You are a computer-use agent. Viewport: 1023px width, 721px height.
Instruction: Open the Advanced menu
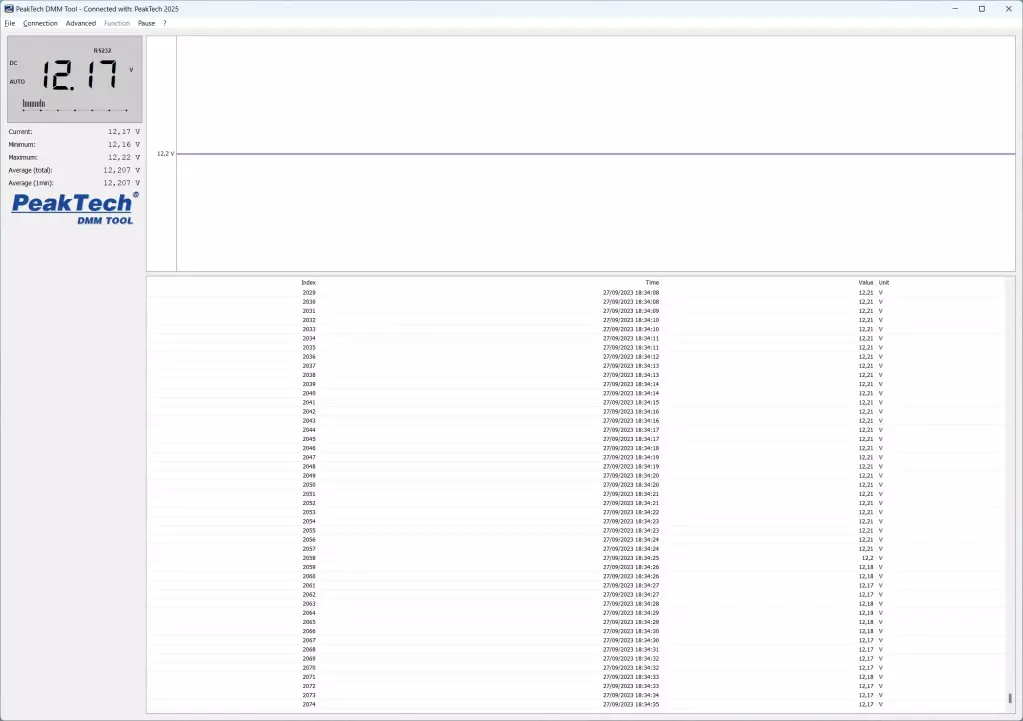(x=81, y=23)
